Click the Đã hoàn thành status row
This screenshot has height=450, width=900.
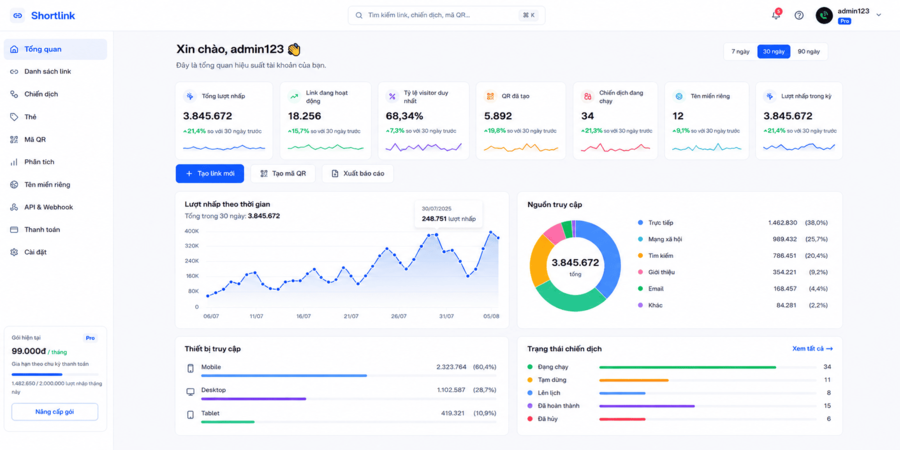(x=679, y=406)
